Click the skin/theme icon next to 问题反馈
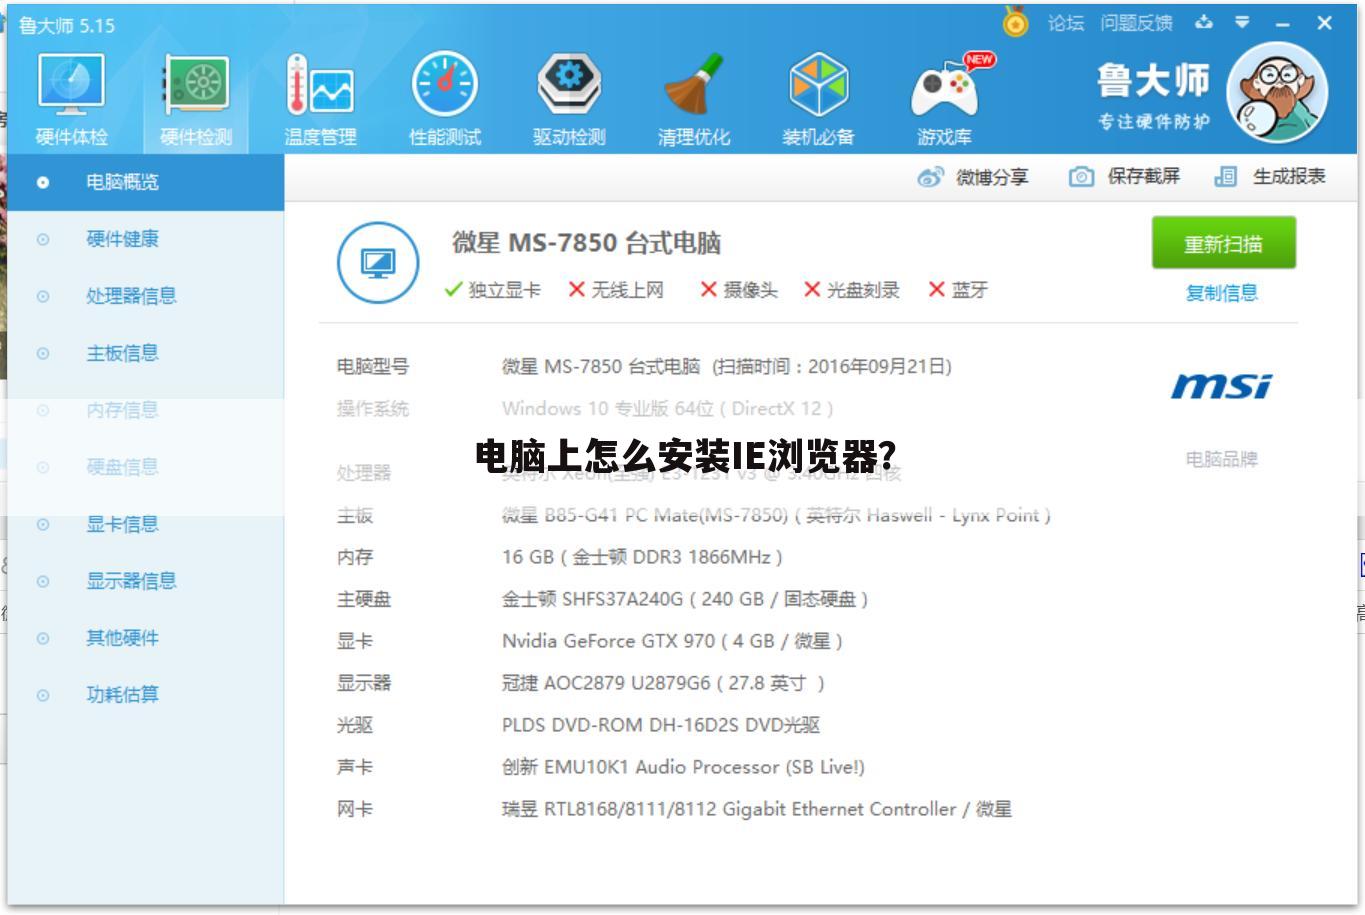This screenshot has width=1365, height=915. click(1204, 22)
